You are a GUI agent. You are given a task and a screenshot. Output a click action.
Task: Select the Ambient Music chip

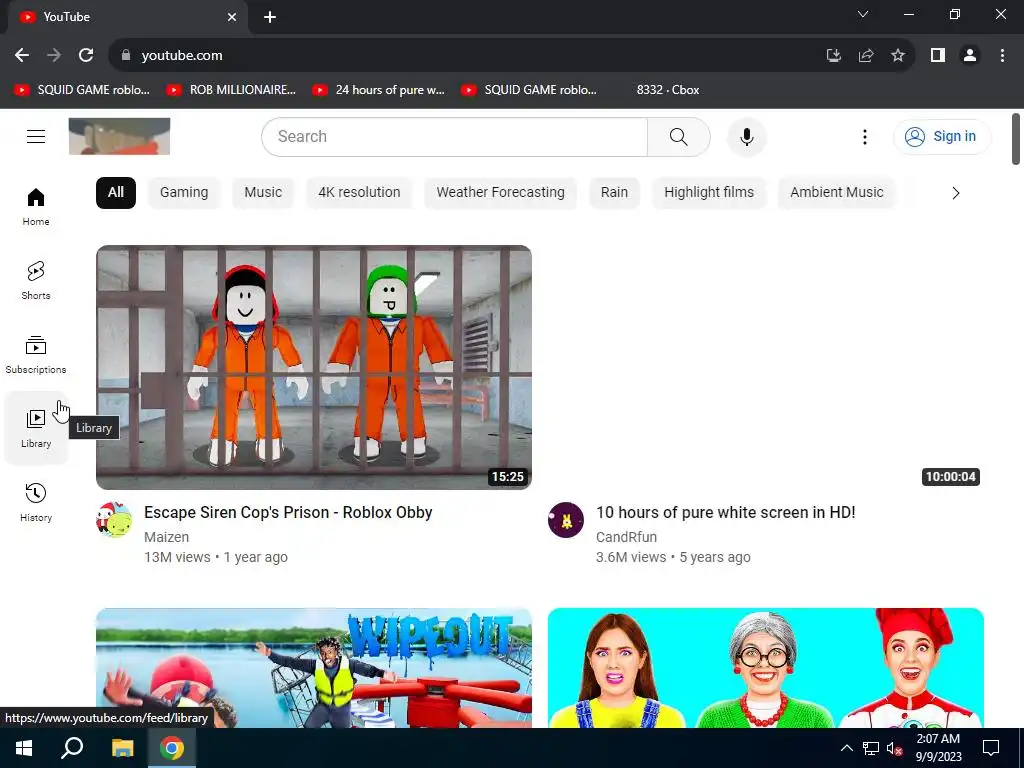point(837,193)
